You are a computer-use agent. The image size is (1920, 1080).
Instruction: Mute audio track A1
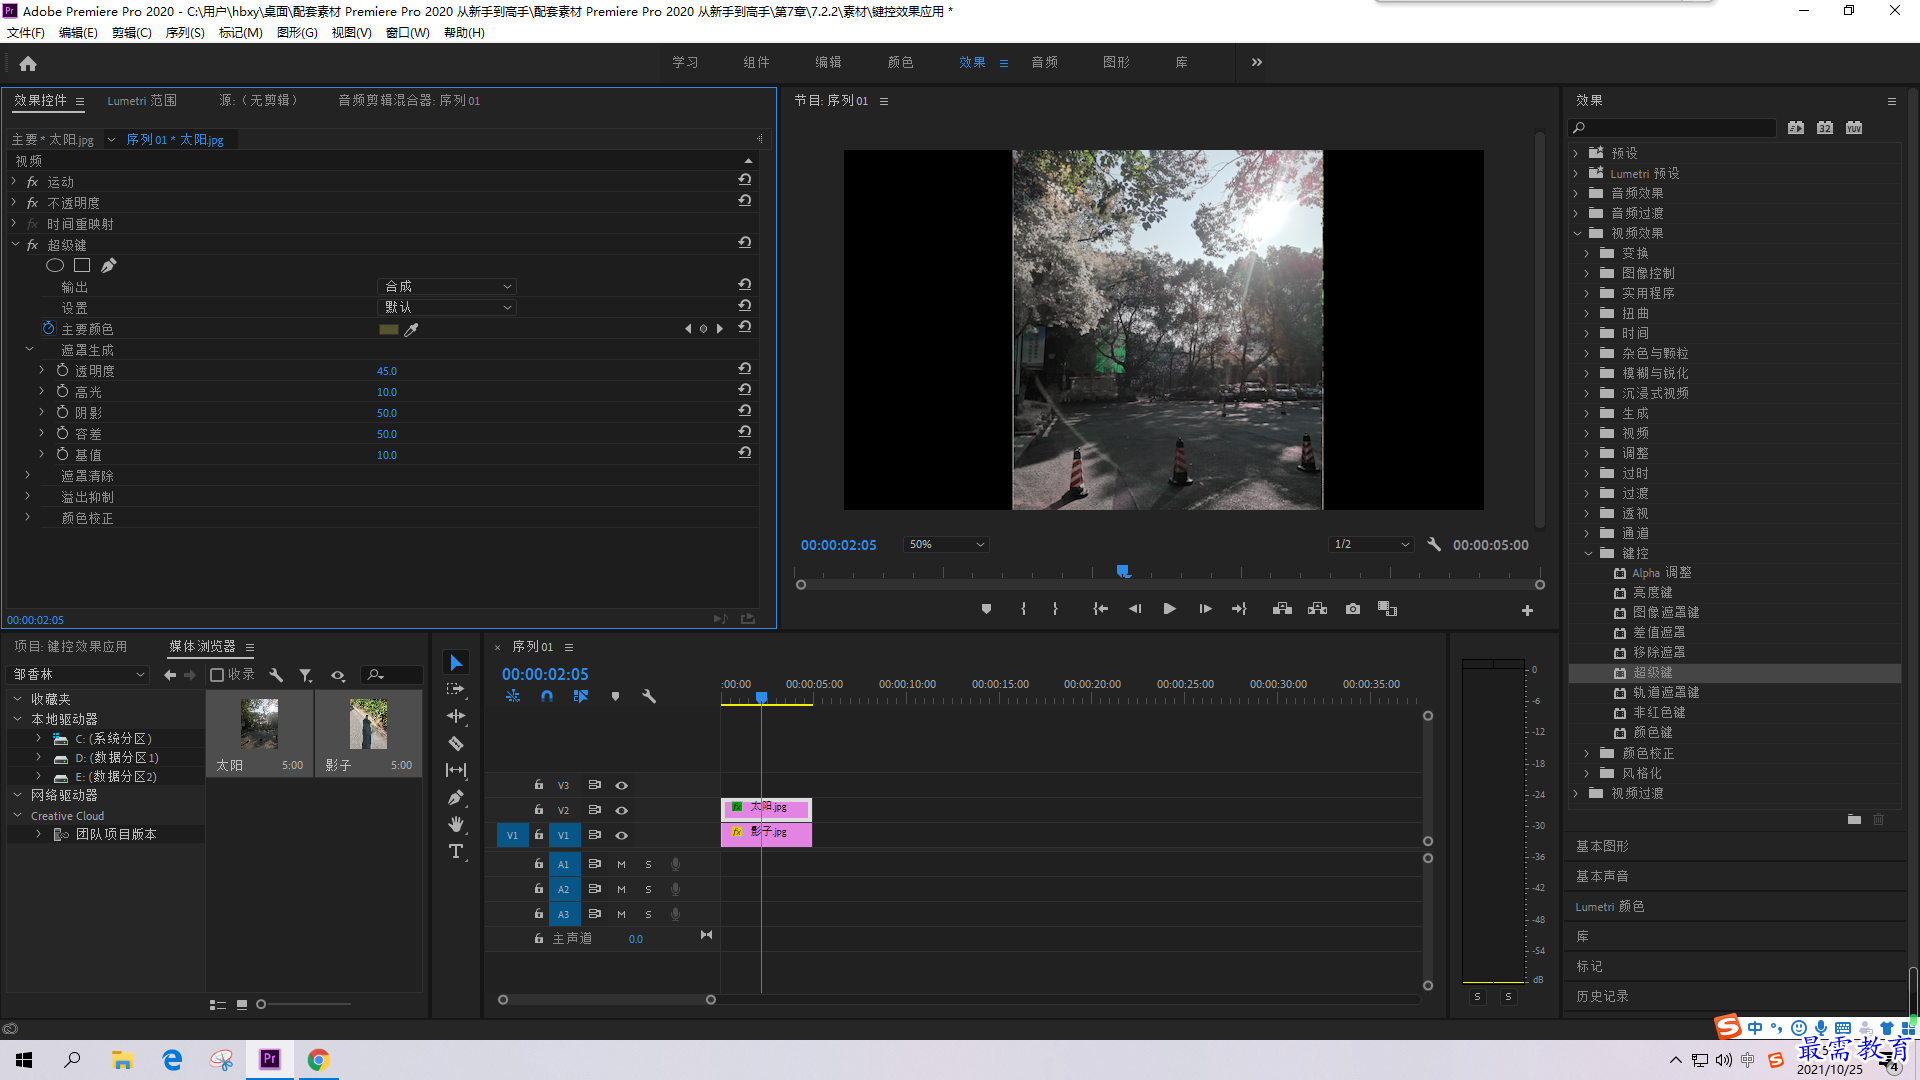[x=621, y=864]
